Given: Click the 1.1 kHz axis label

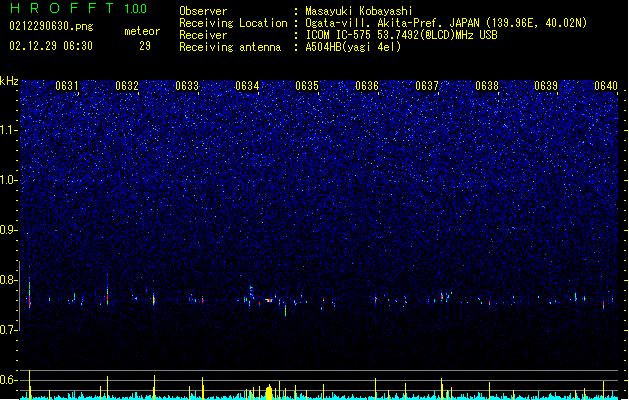Looking at the screenshot, I should pyautogui.click(x=9, y=130).
